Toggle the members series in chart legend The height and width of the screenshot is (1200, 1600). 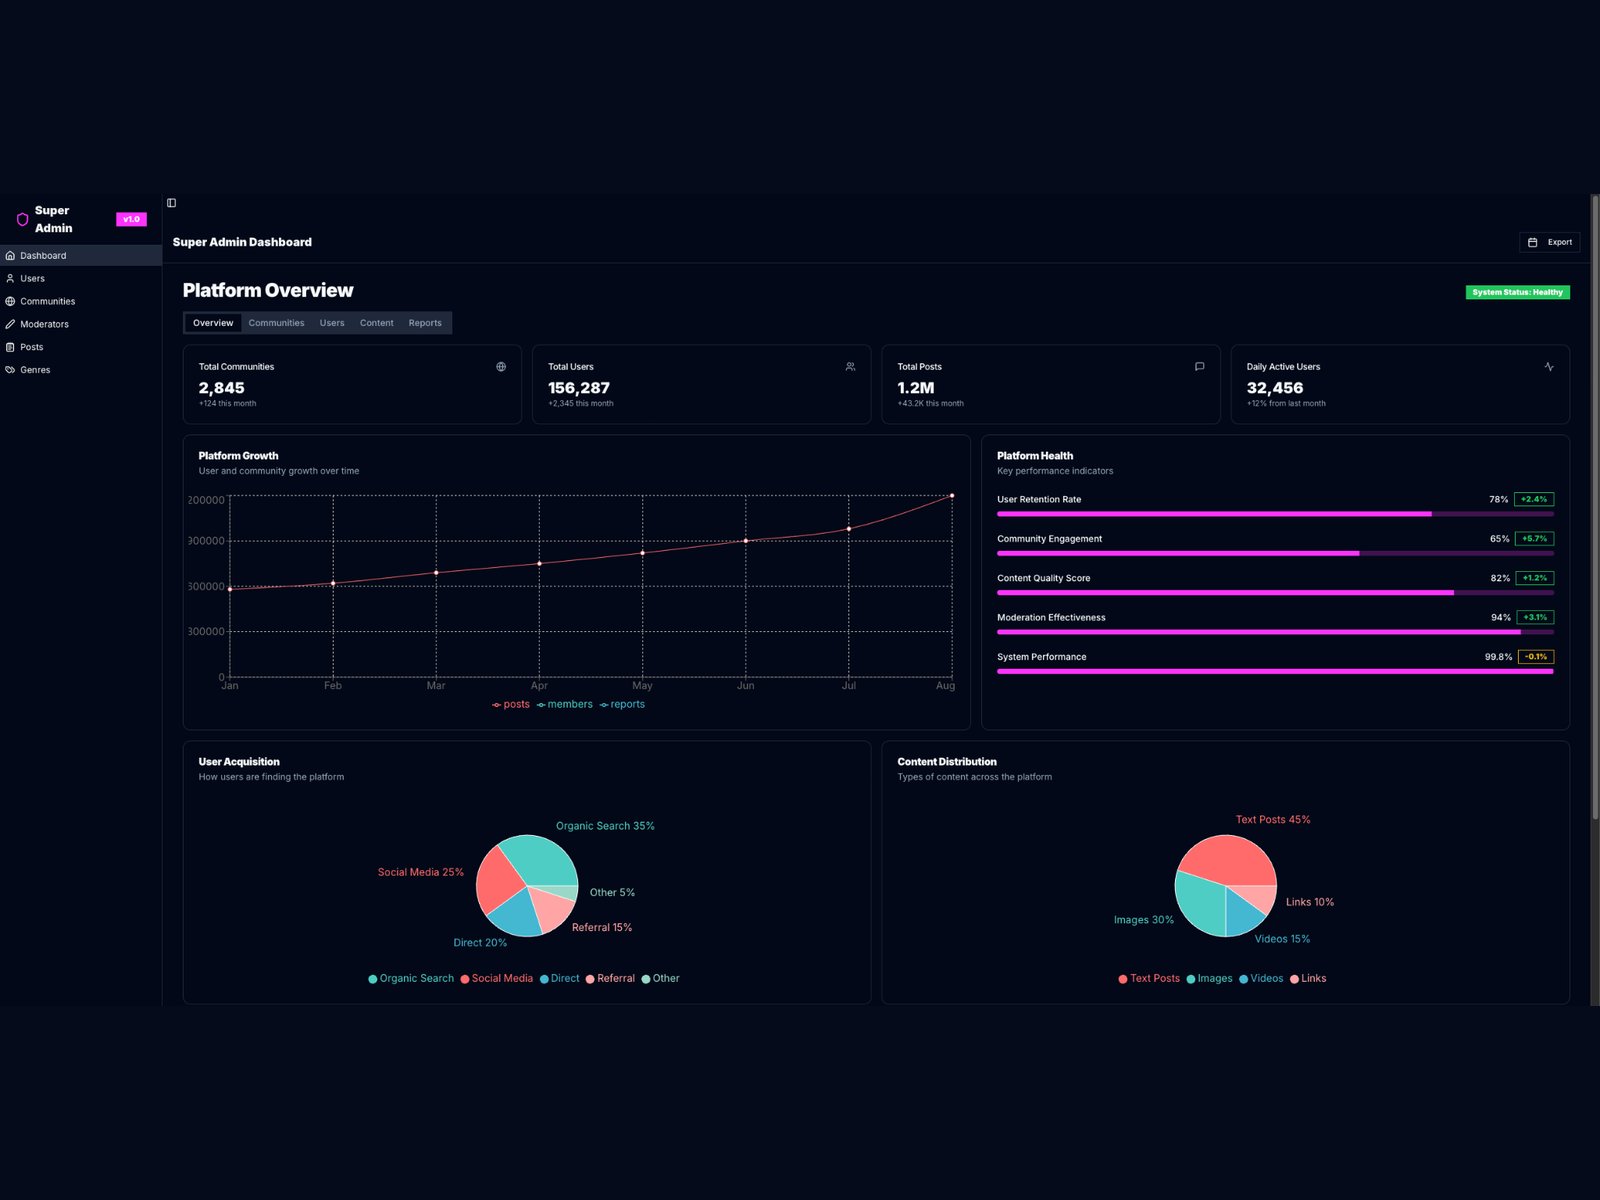click(x=565, y=704)
